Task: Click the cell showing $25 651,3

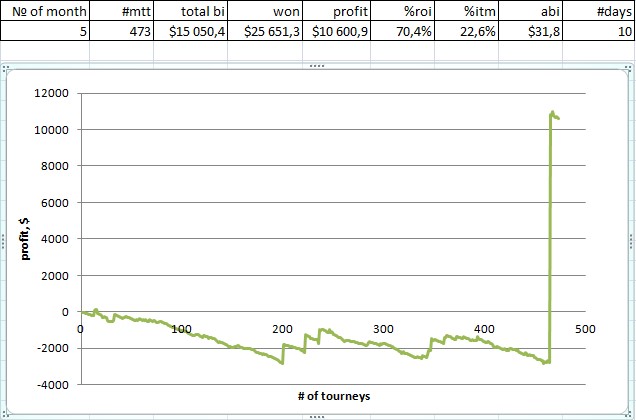Action: pos(265,31)
